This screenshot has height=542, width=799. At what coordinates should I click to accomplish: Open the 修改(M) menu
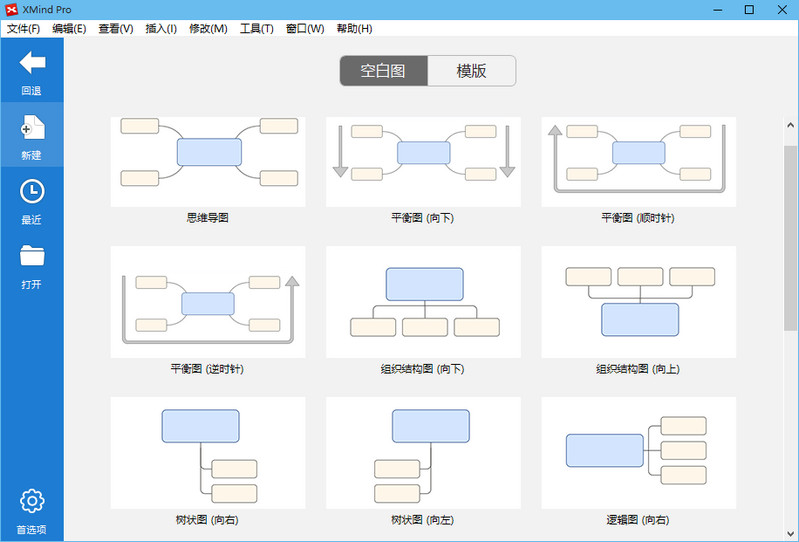[208, 29]
